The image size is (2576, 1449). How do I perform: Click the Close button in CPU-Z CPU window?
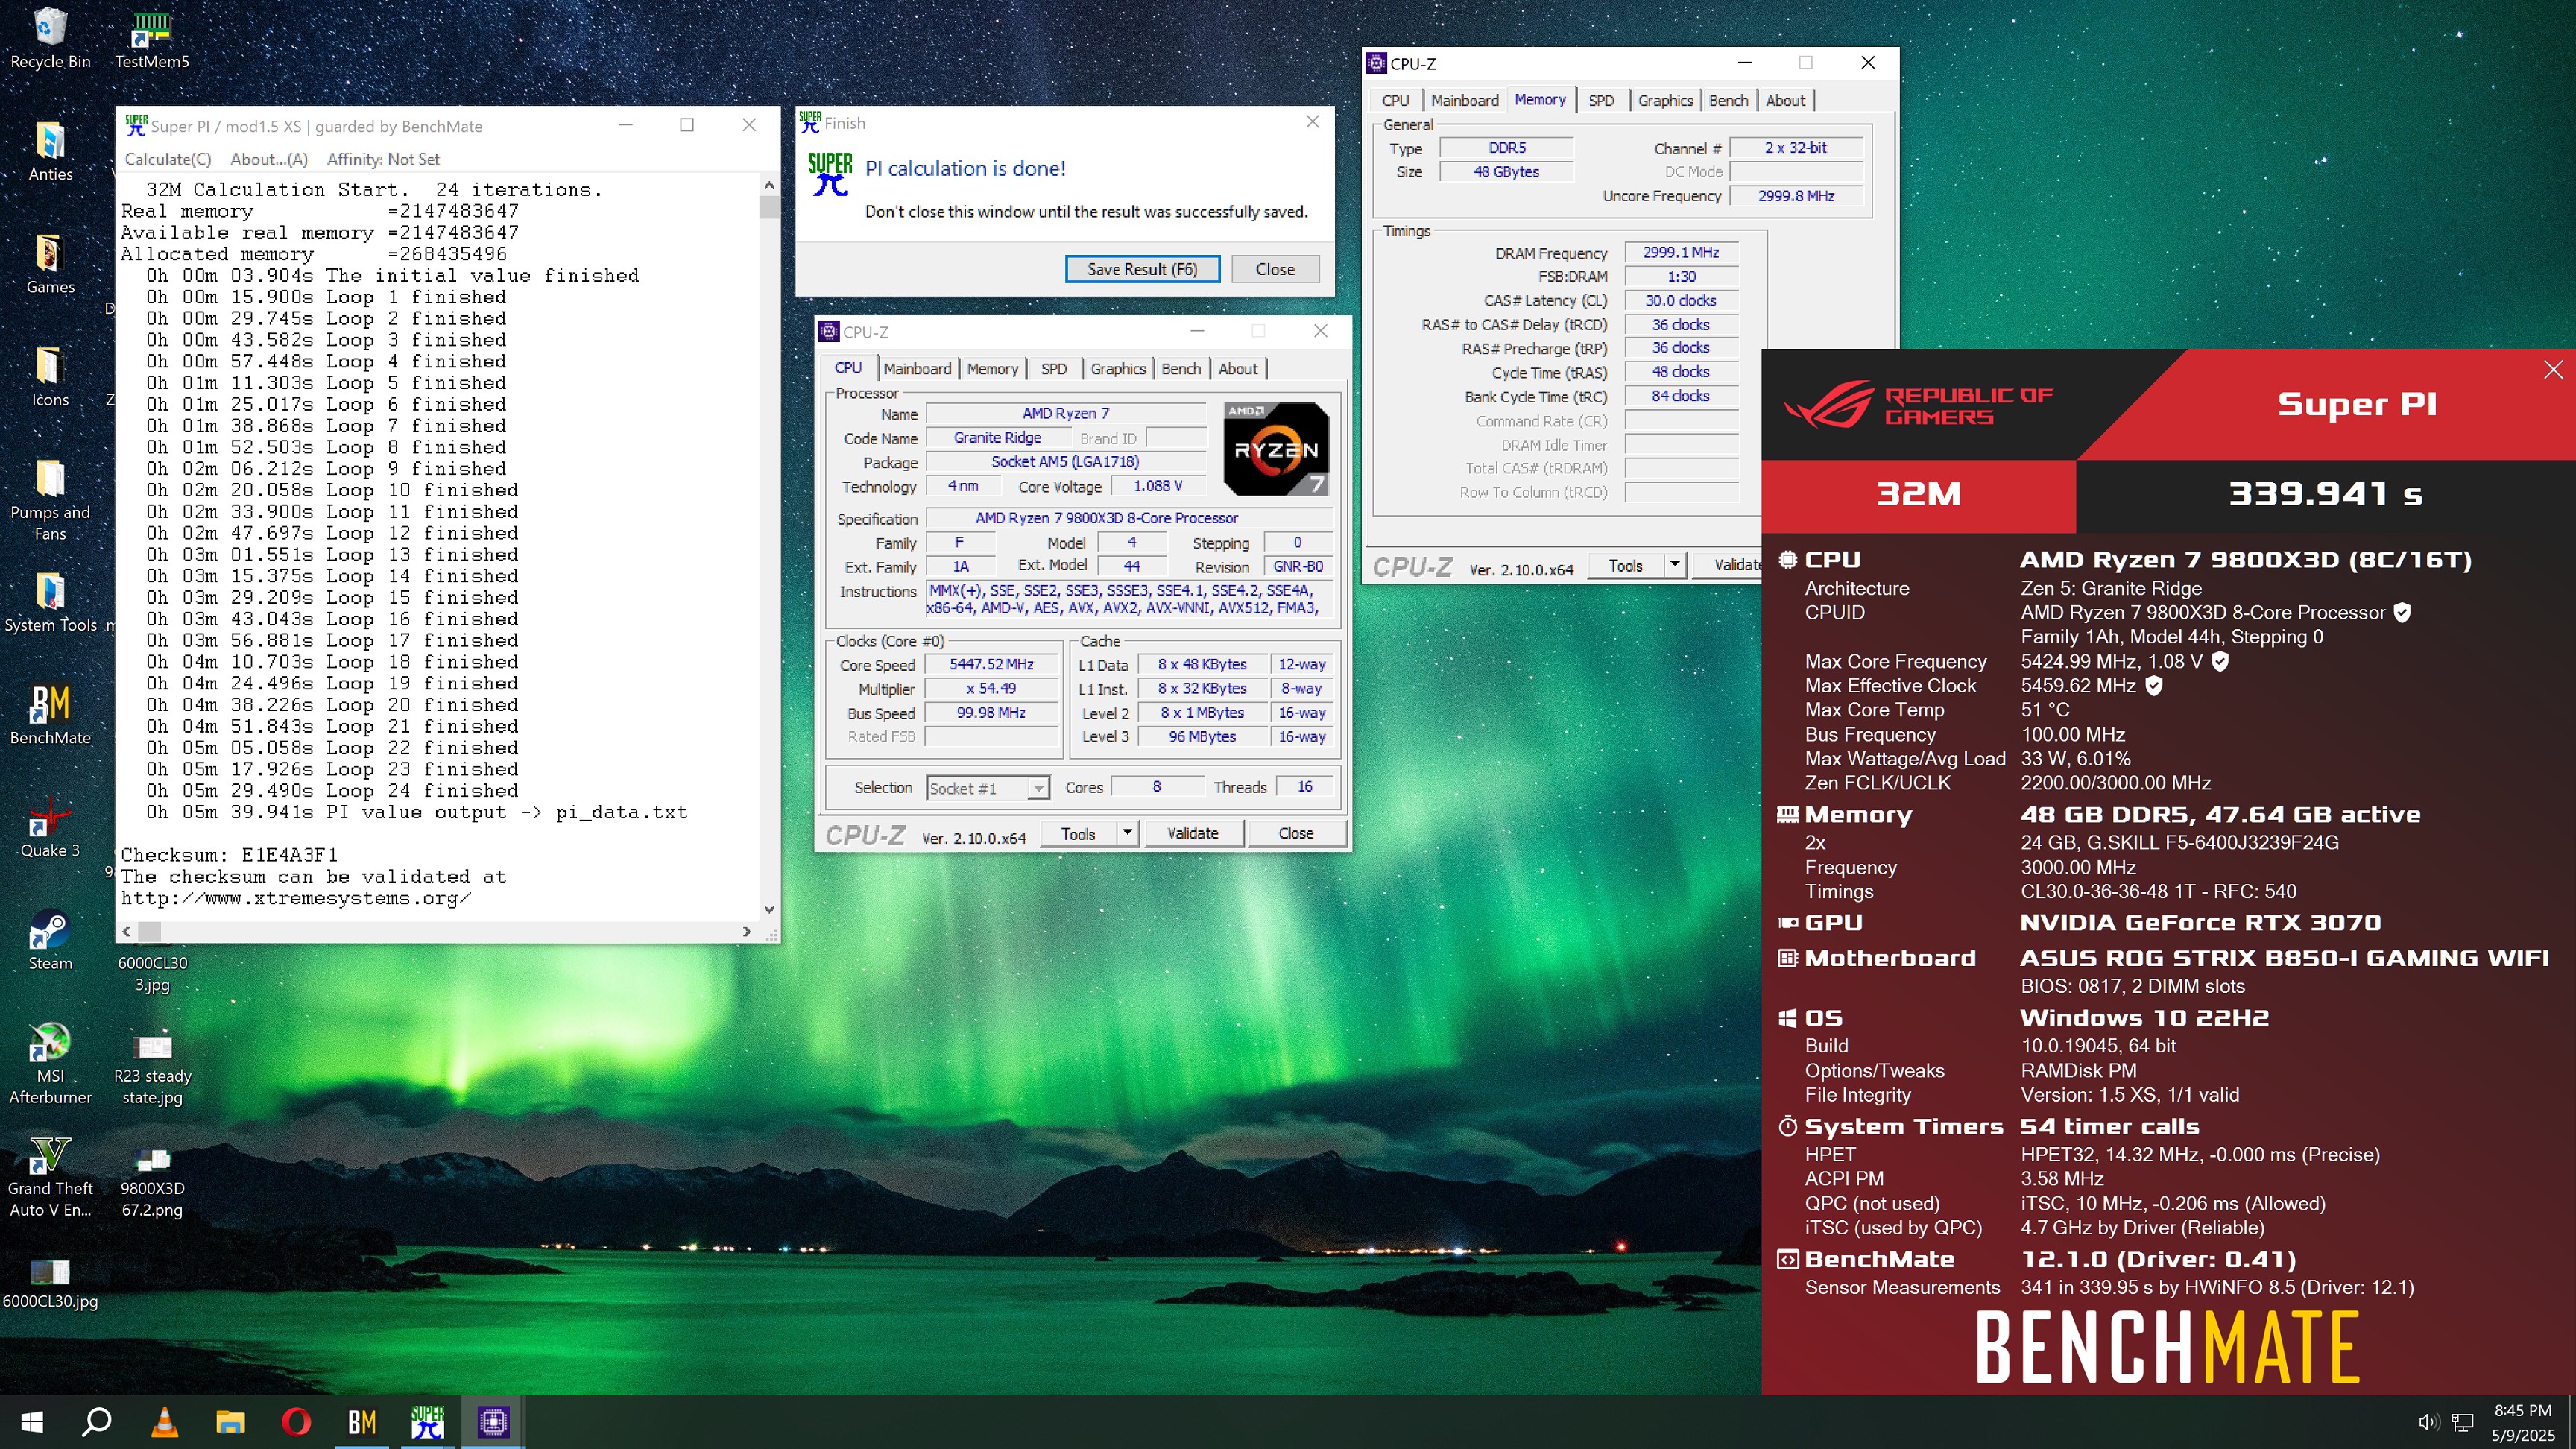click(x=1296, y=833)
